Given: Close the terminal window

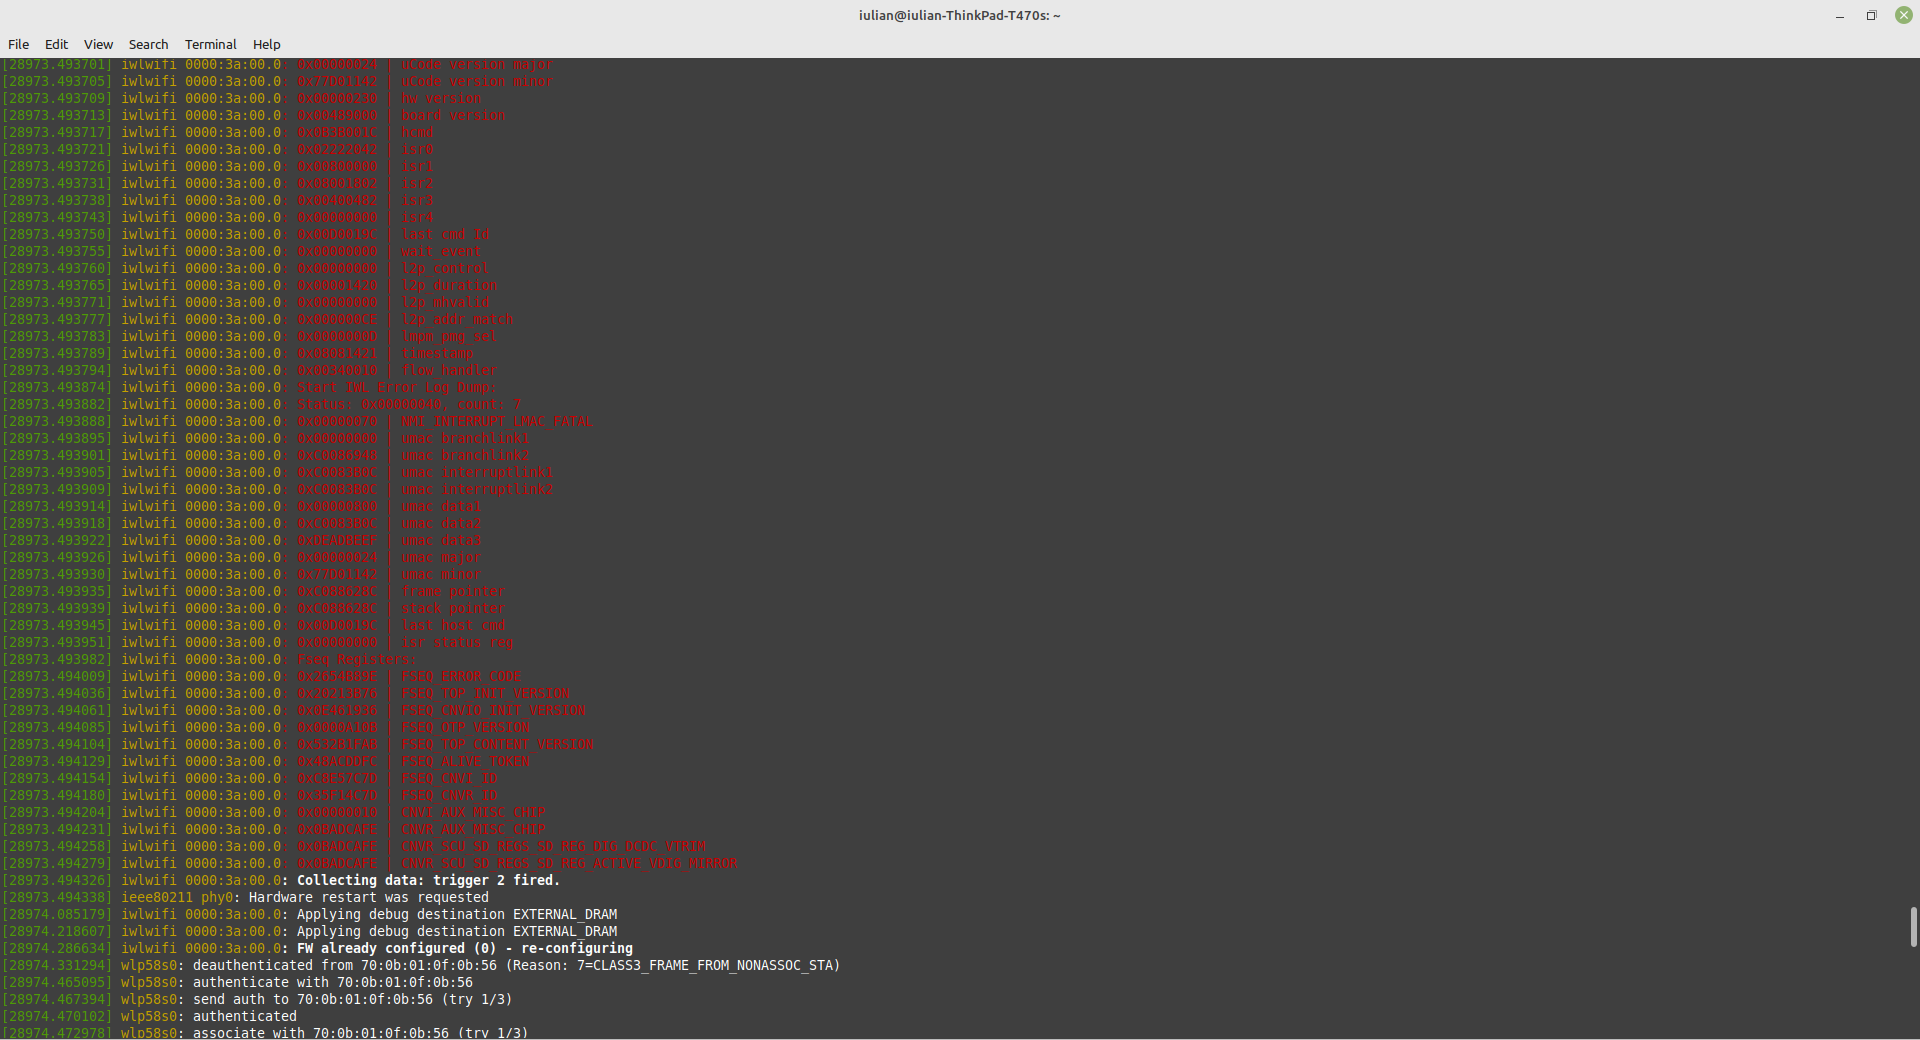Looking at the screenshot, I should point(1903,15).
